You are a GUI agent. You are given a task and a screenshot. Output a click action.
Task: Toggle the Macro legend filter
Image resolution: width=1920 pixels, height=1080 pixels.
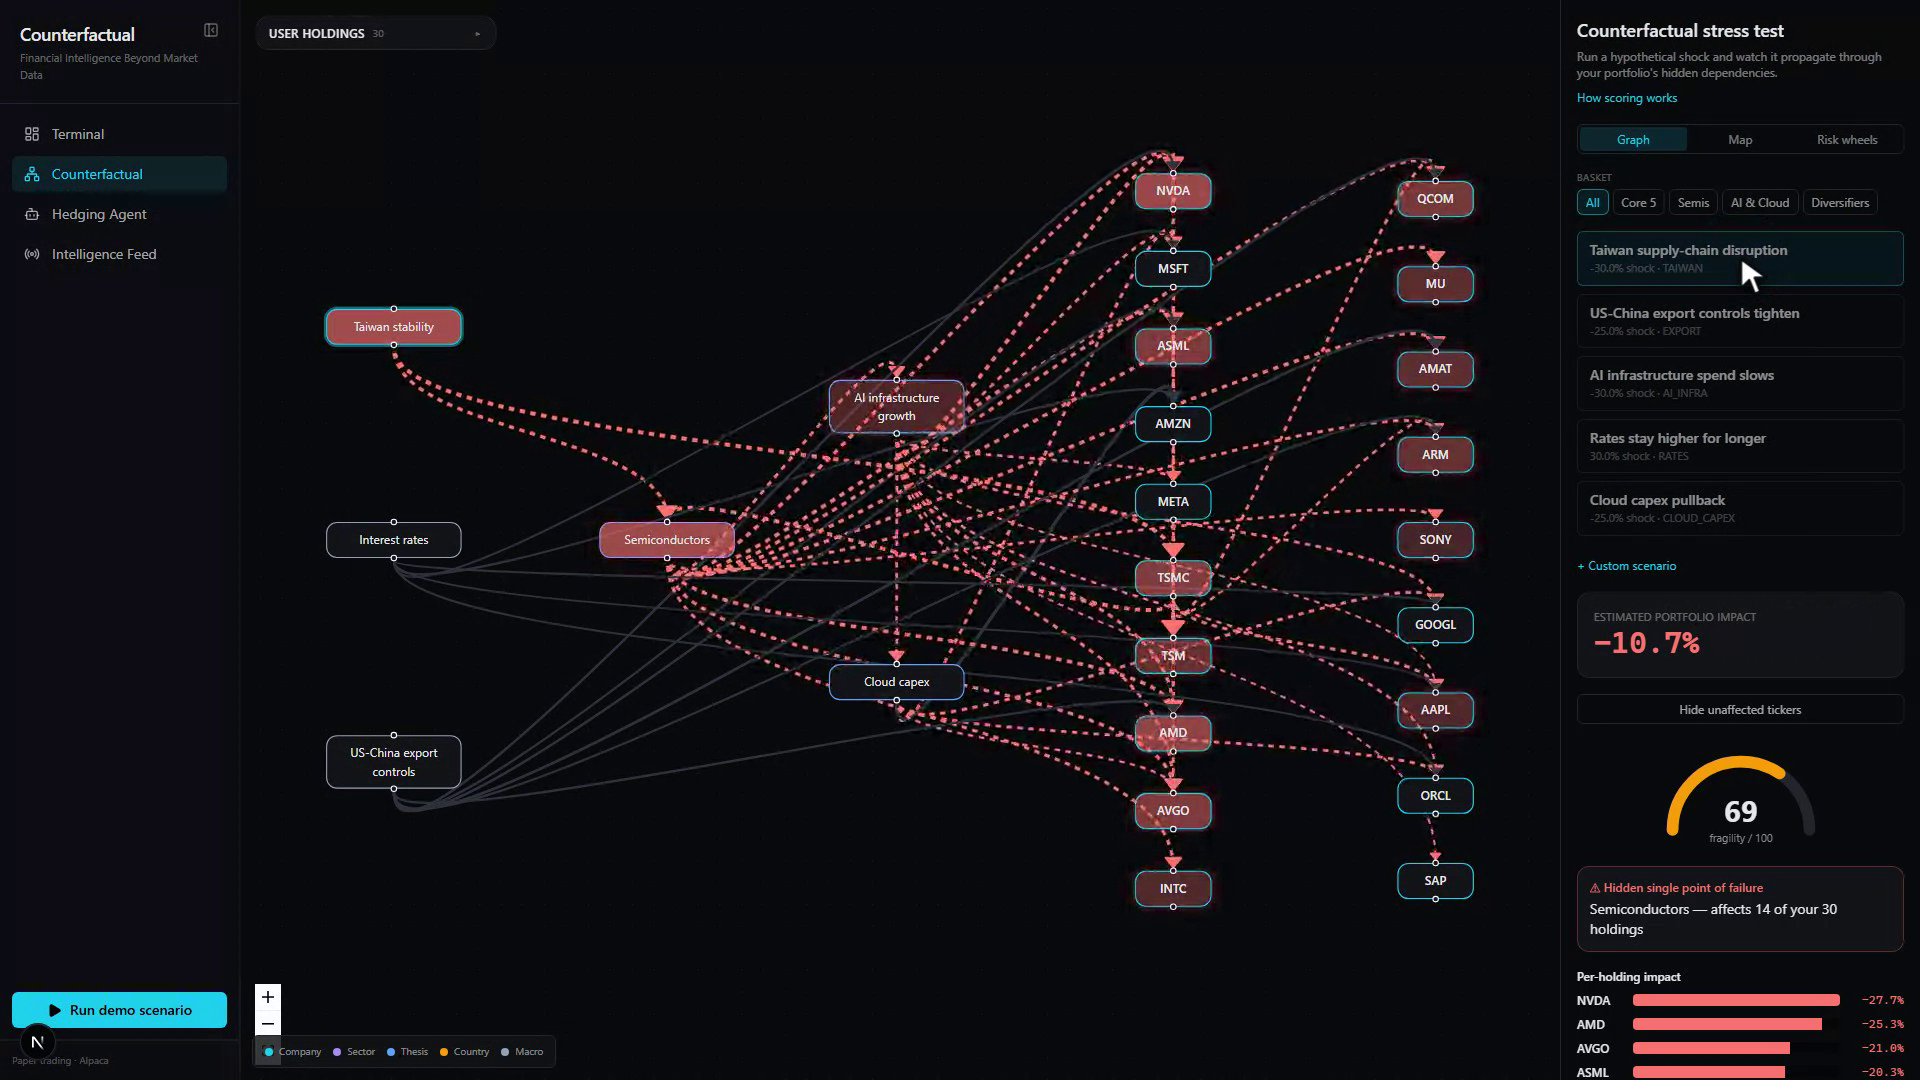(x=522, y=1052)
